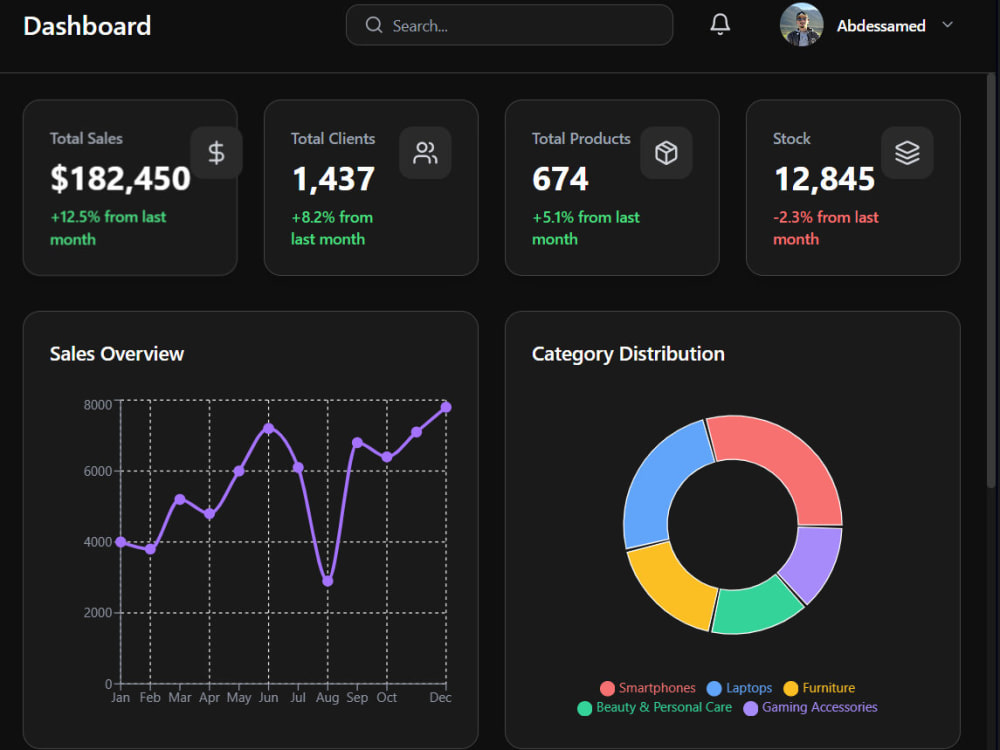Click the $182,450 total sales value
The height and width of the screenshot is (750, 1000).
[x=120, y=179]
